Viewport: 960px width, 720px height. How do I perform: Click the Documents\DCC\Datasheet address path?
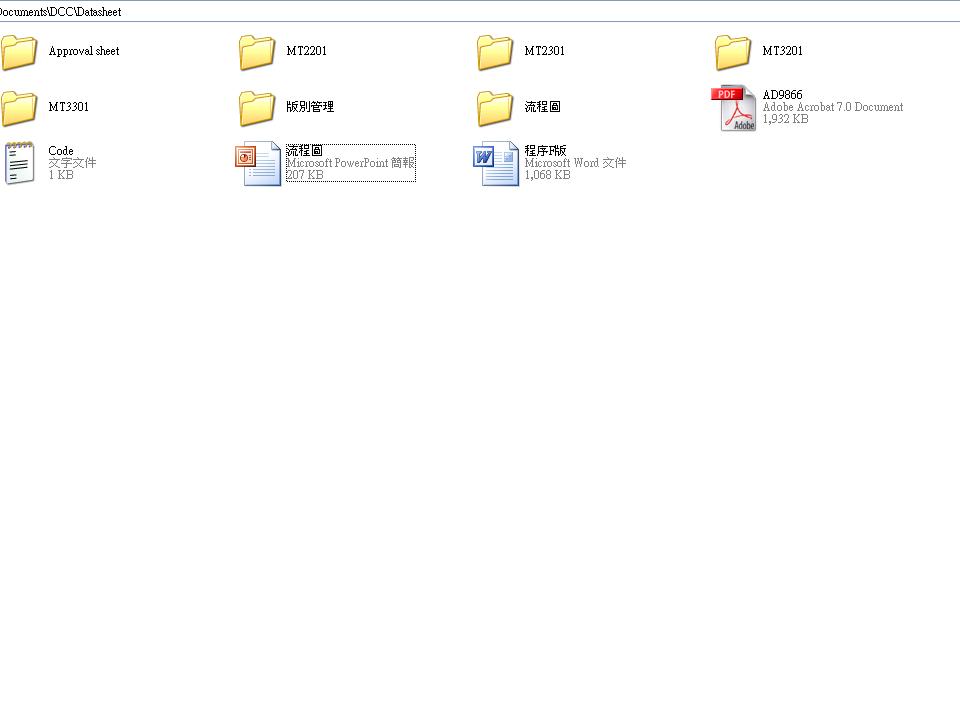(x=60, y=12)
